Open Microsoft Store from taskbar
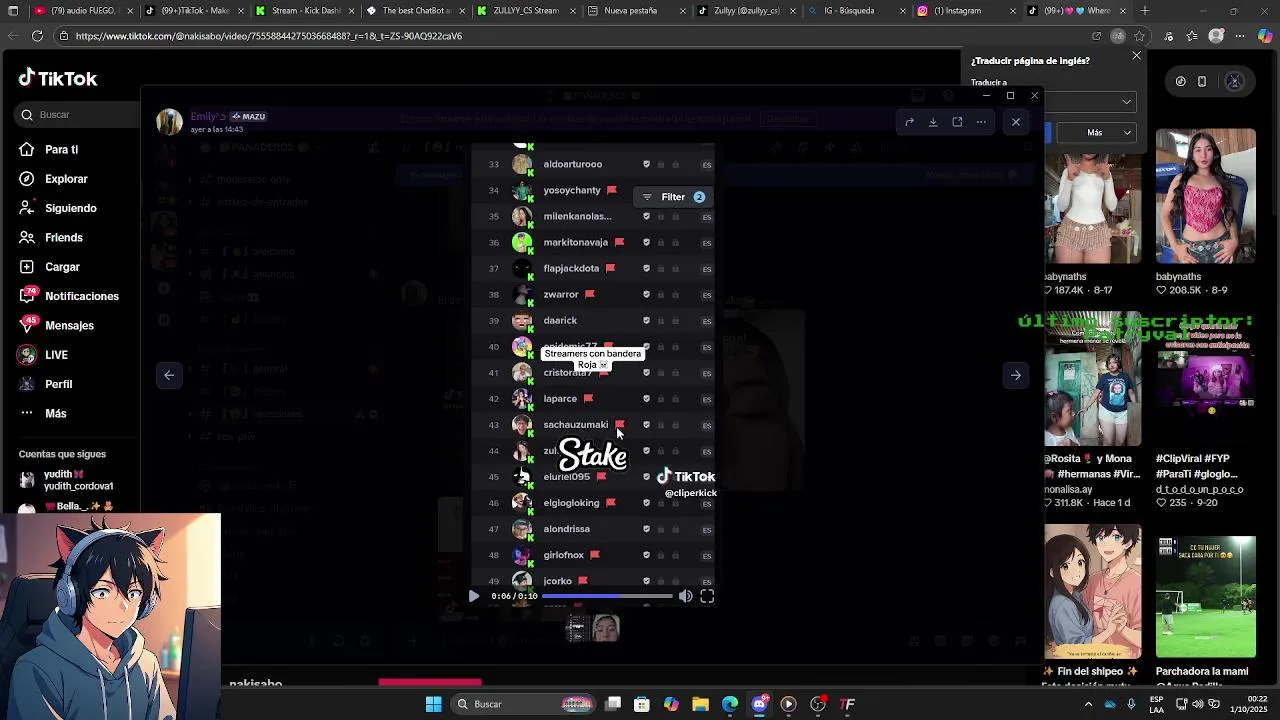 click(x=642, y=704)
